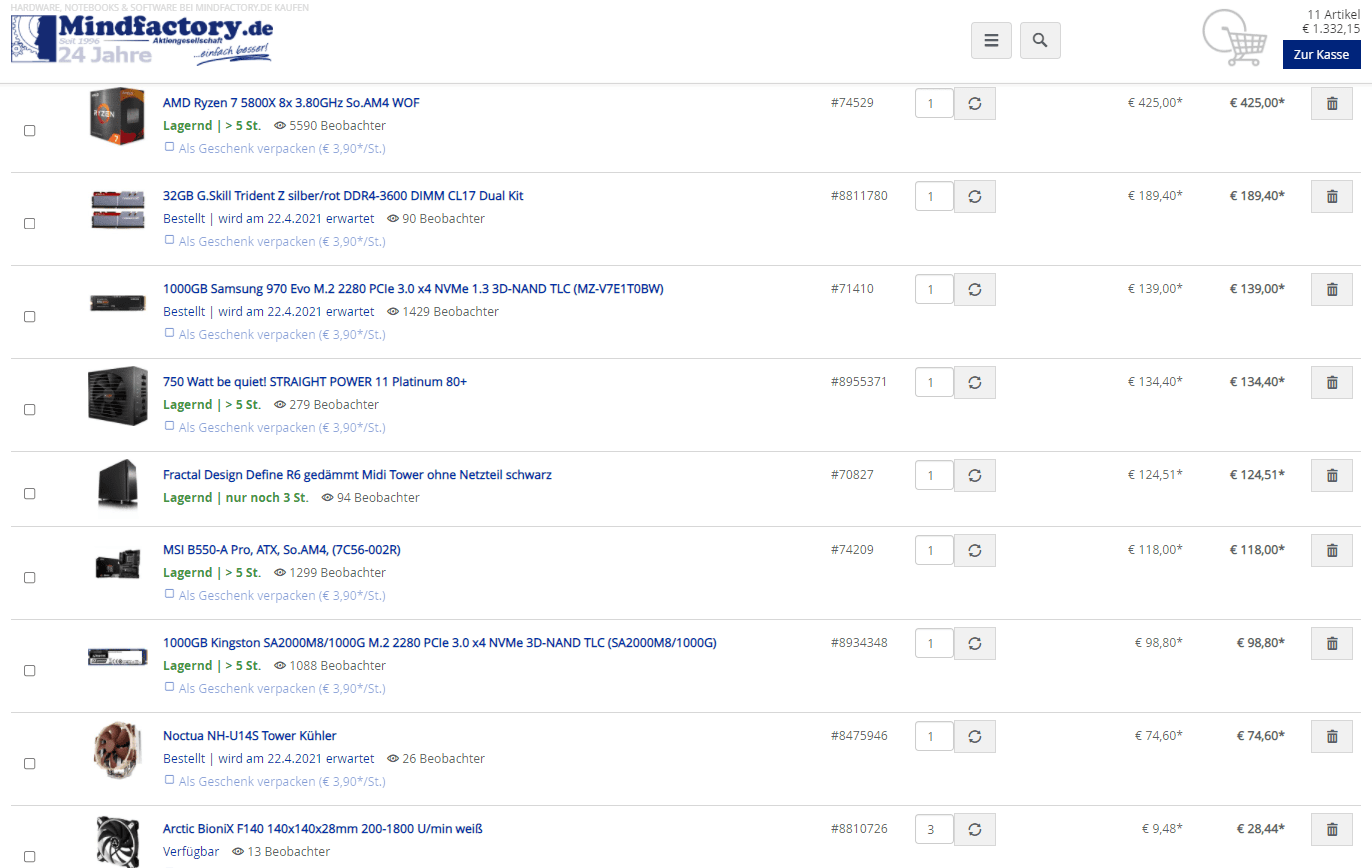Refresh quantity for Noctua NH-U14S
The height and width of the screenshot is (868, 1372).
(x=975, y=736)
